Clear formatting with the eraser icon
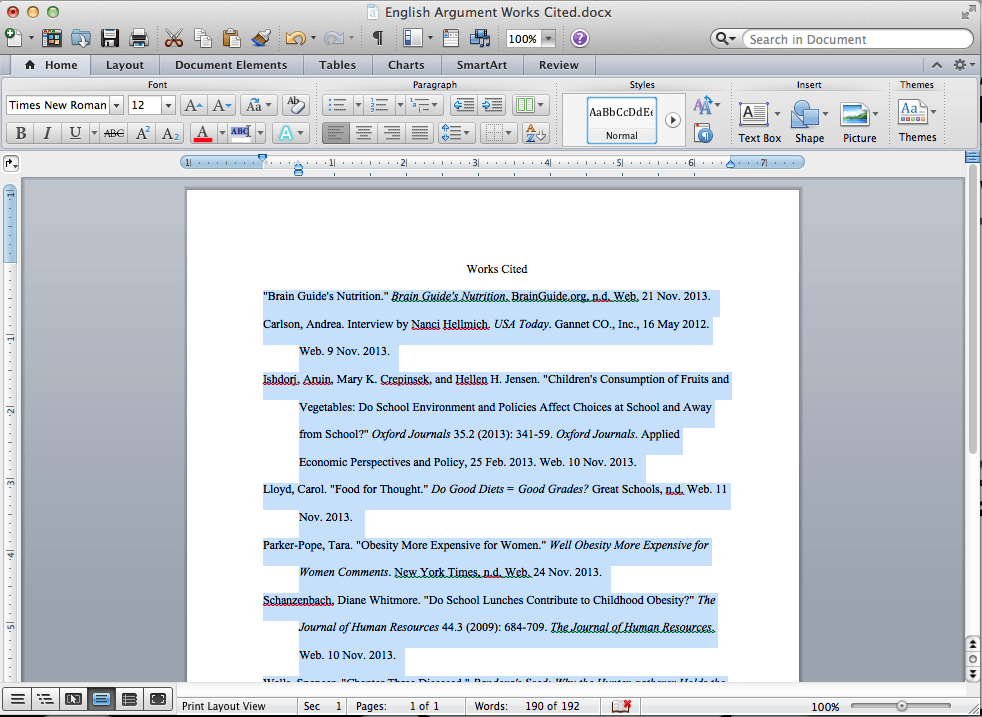 (x=296, y=105)
